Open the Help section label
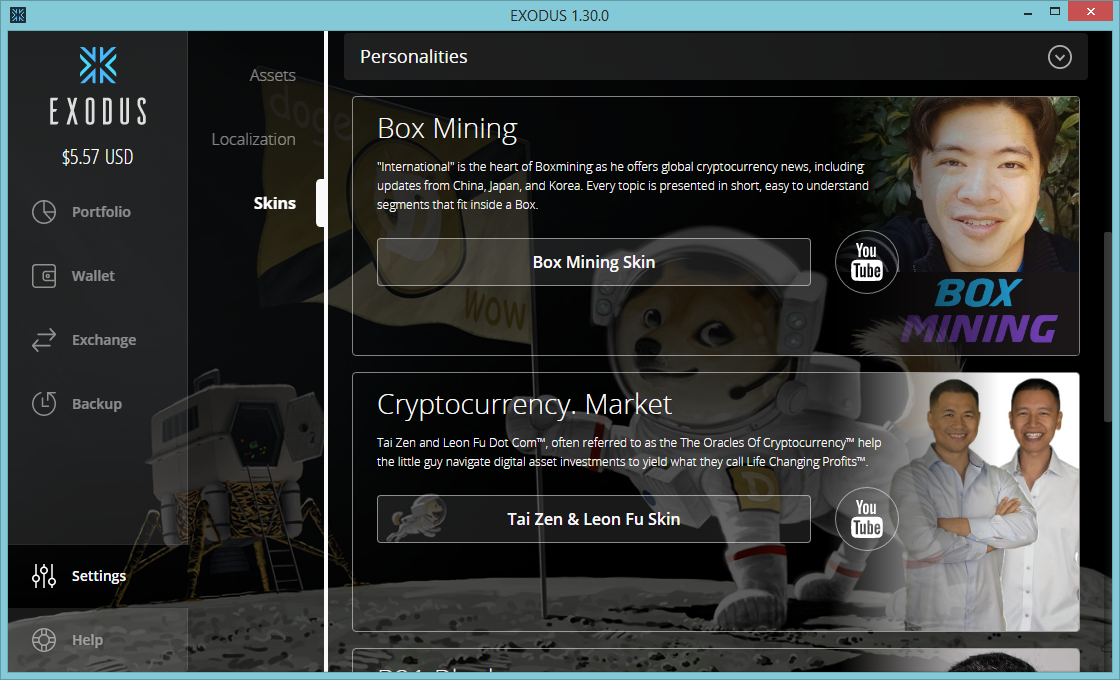The image size is (1120, 680). pyautogui.click(x=87, y=640)
